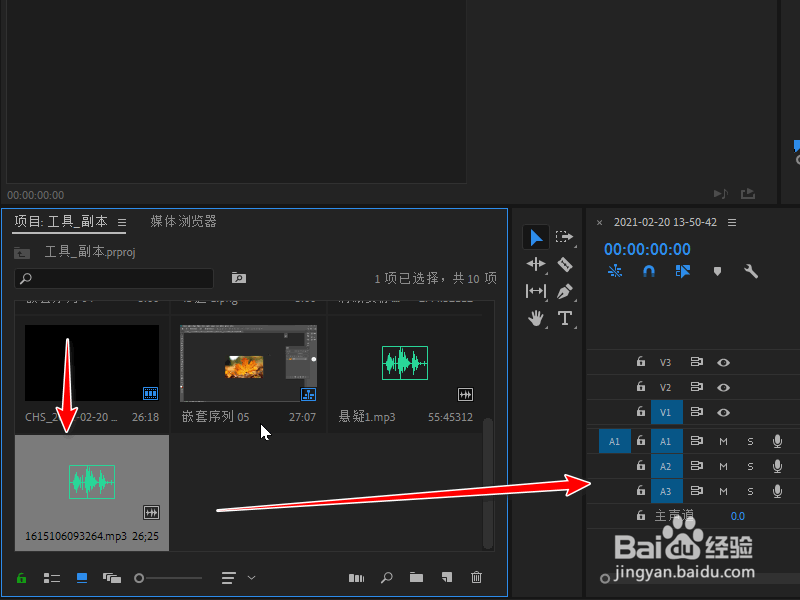Switch project panel to icon view
Viewport: 800px width, 600px height.
82,578
